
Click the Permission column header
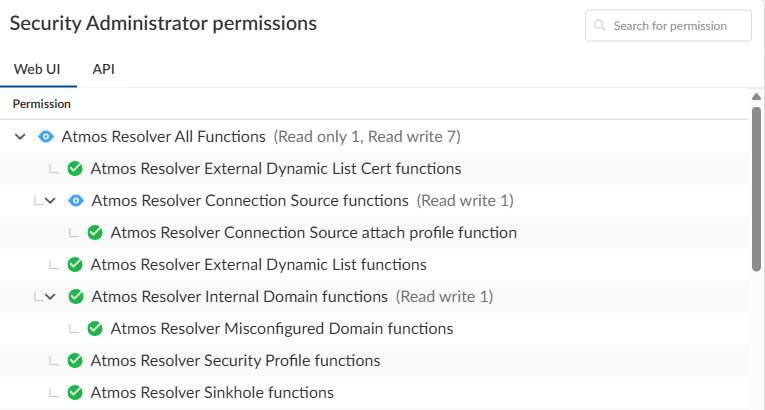point(42,104)
